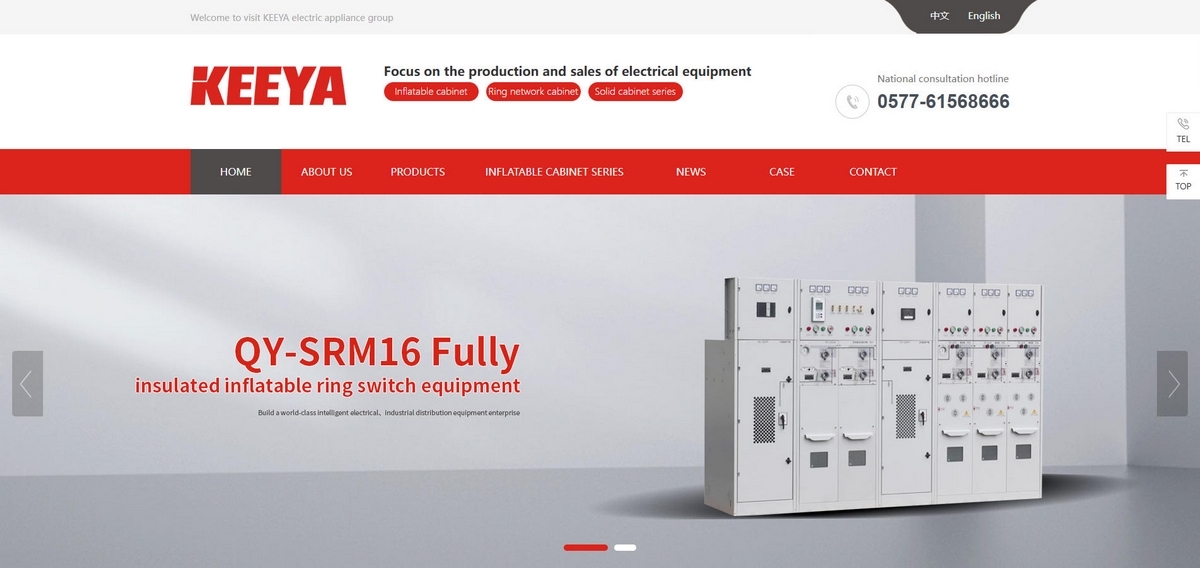Screen dimensions: 1200x568
Task: Select English language option
Action: 984,16
